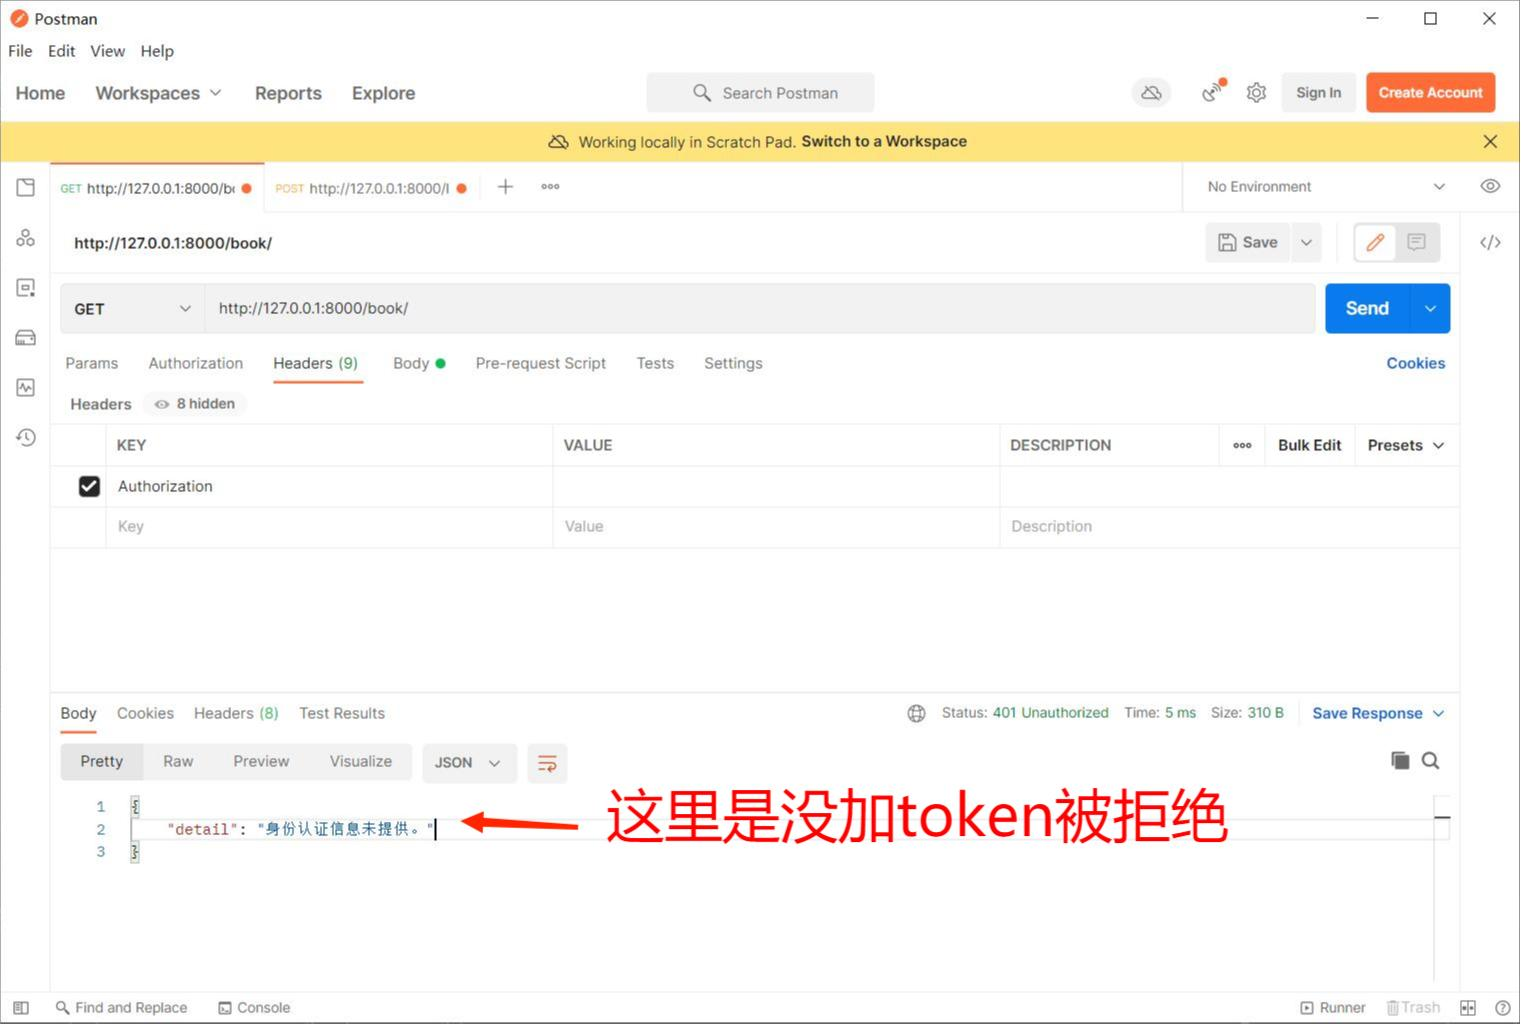Open the No Environment selector
This screenshot has width=1521, height=1024.
tap(1325, 187)
